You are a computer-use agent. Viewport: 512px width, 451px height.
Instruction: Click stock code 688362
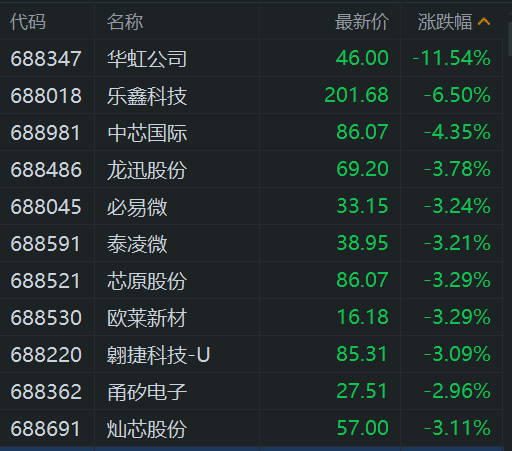(46, 392)
